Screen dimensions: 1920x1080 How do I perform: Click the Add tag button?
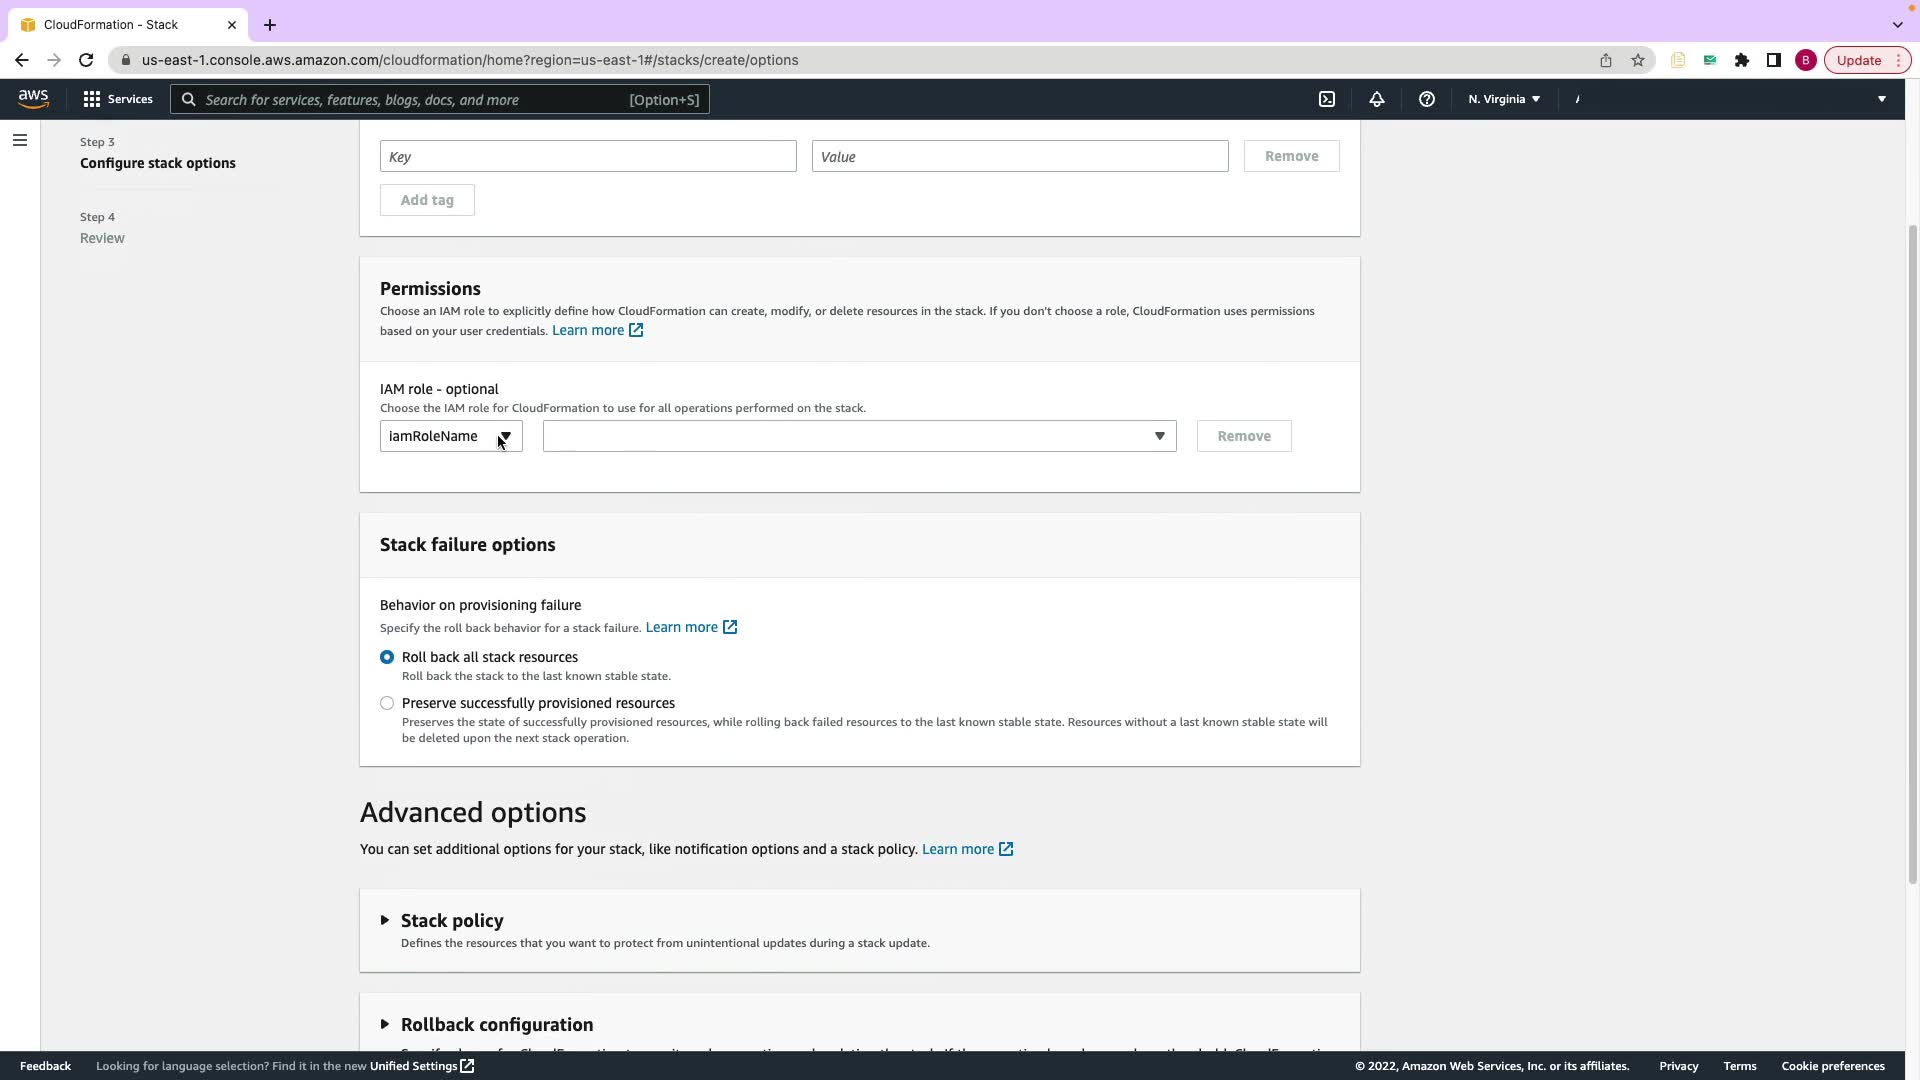point(427,200)
